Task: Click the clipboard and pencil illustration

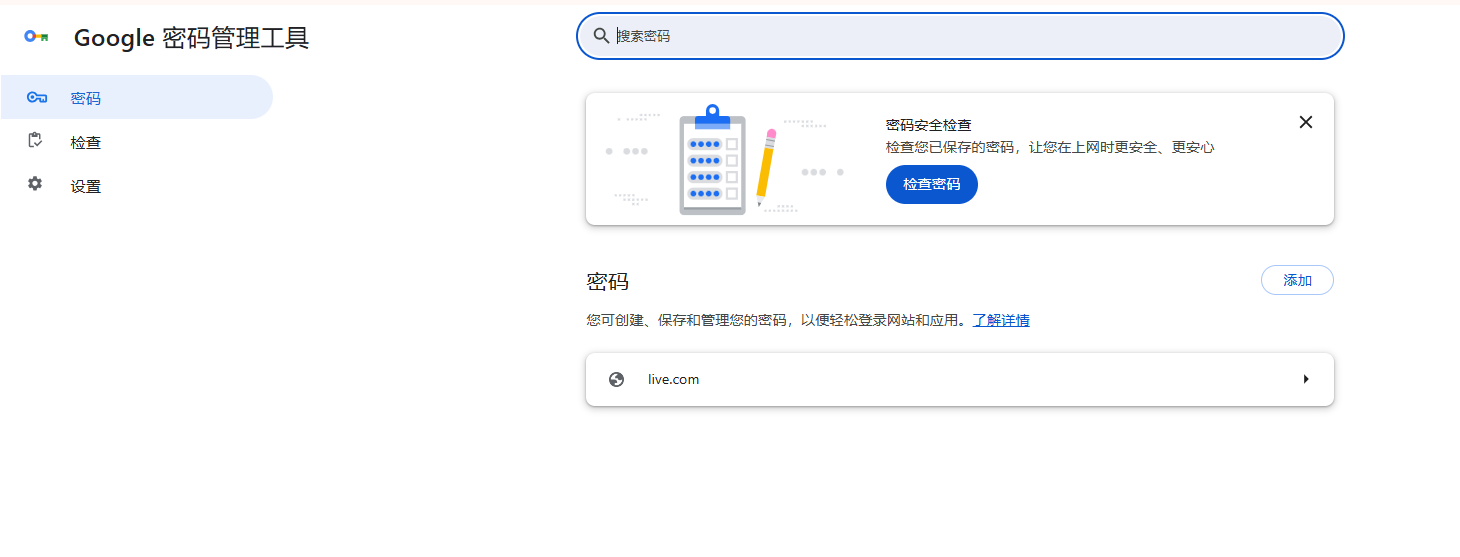Action: coord(725,159)
